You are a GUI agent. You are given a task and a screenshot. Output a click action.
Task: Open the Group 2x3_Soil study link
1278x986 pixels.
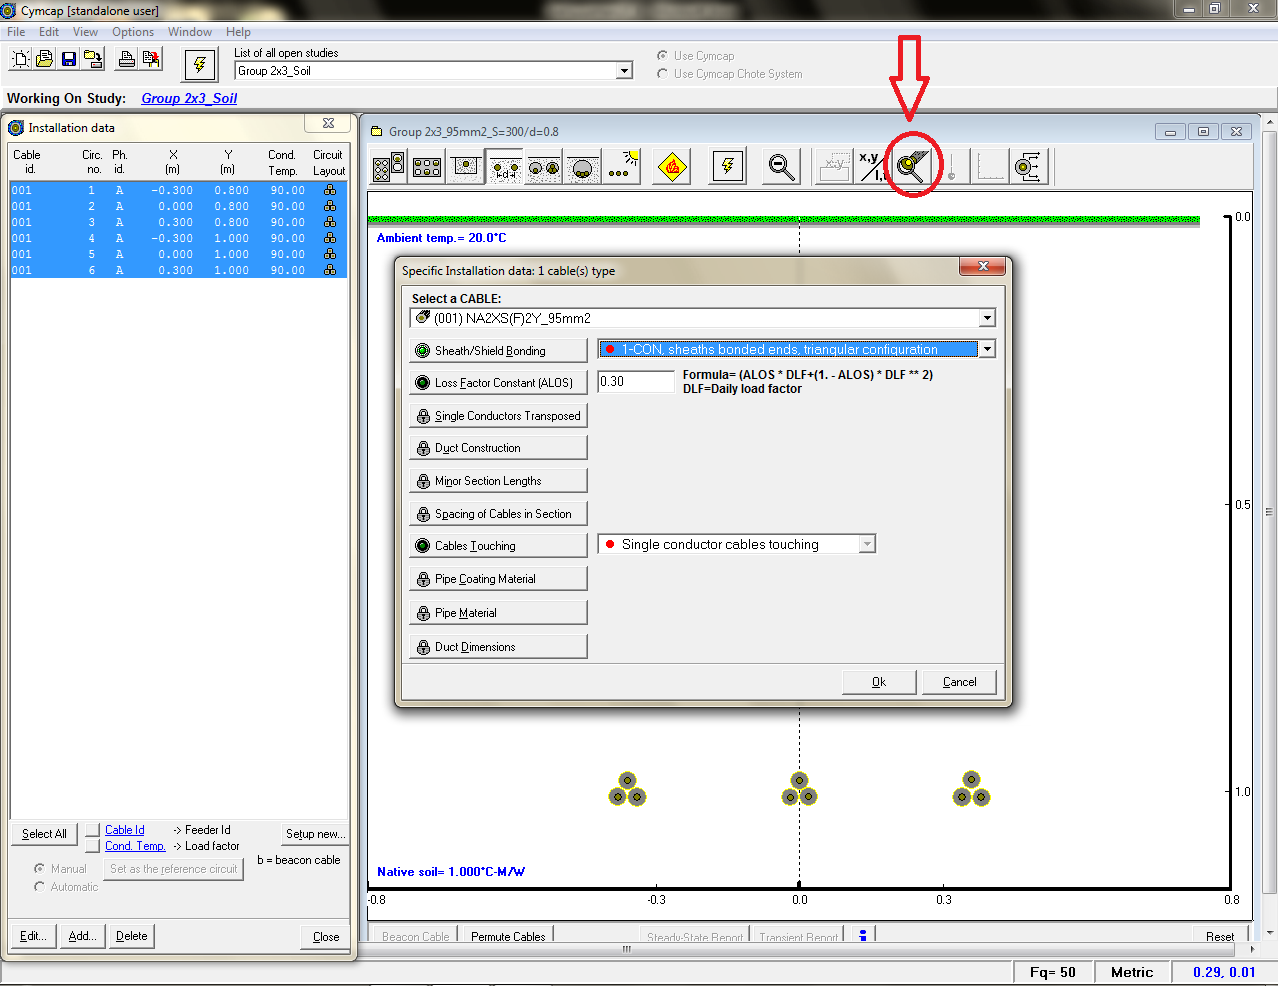pos(189,98)
